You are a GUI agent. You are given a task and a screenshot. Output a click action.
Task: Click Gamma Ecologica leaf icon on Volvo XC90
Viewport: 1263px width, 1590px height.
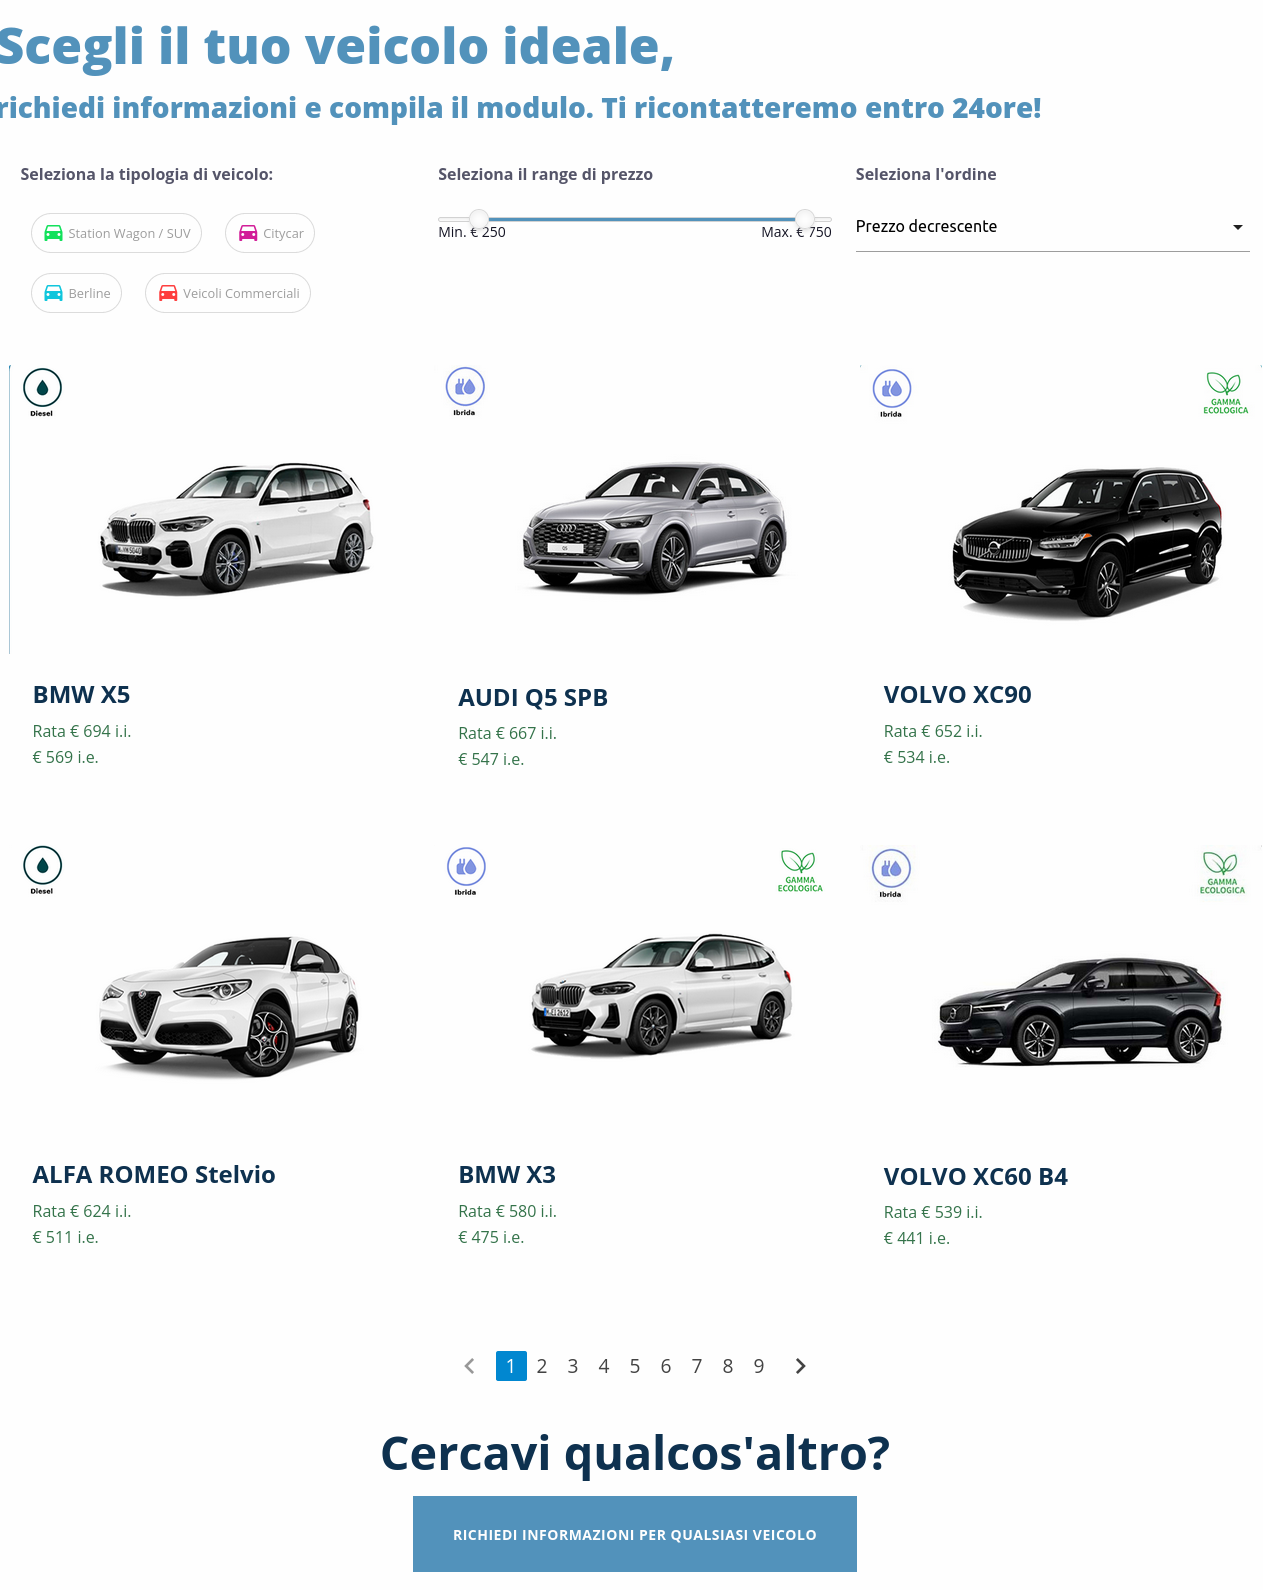(x=1225, y=393)
